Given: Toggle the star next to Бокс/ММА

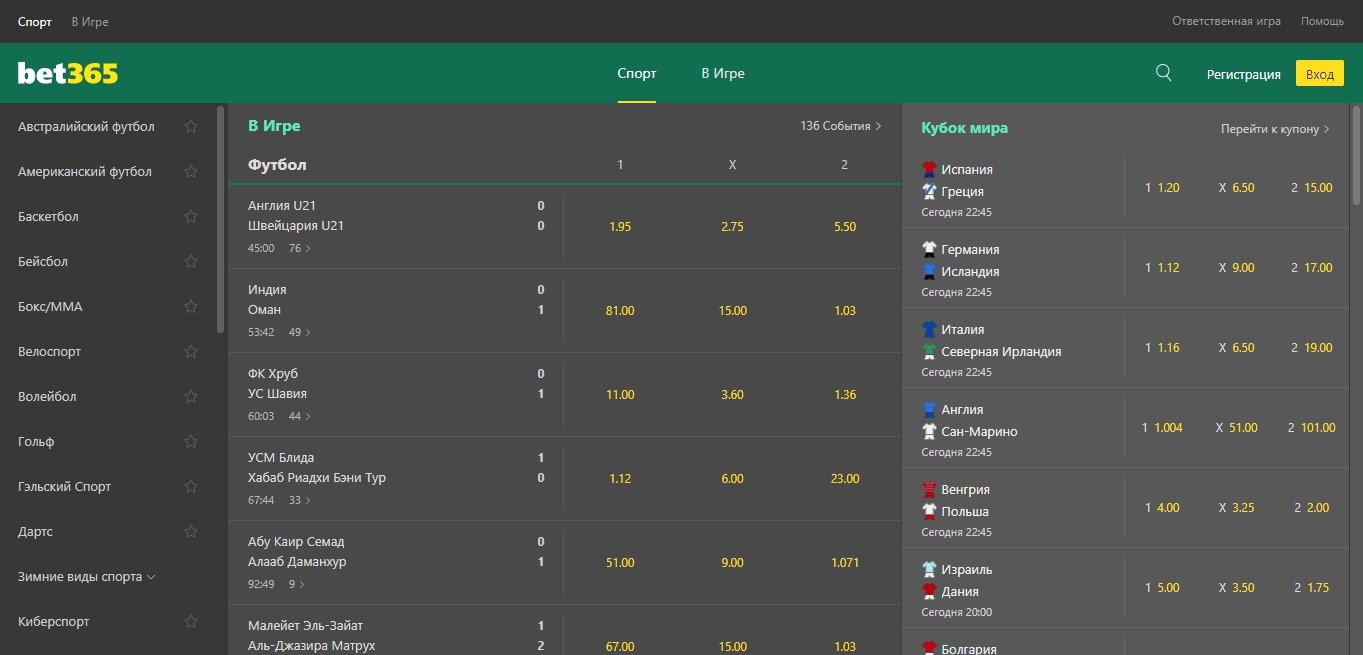Looking at the screenshot, I should (x=191, y=307).
